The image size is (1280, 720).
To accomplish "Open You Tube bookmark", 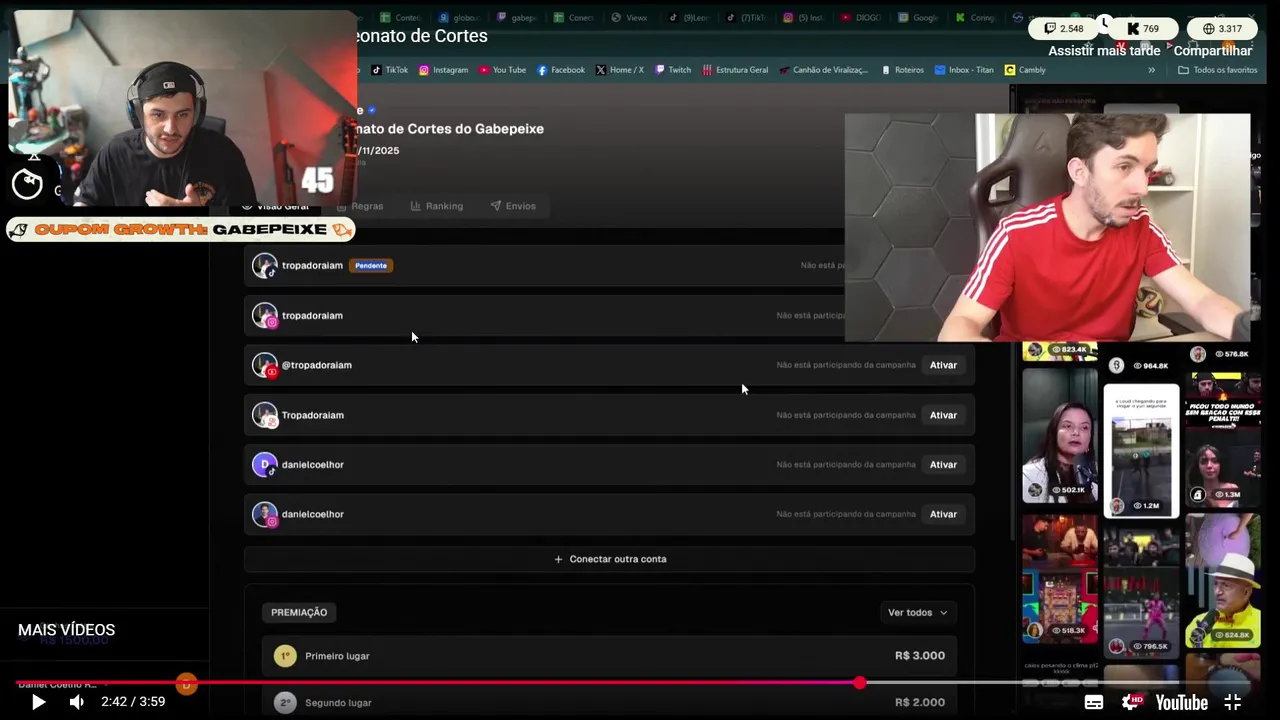I will tap(502, 70).
